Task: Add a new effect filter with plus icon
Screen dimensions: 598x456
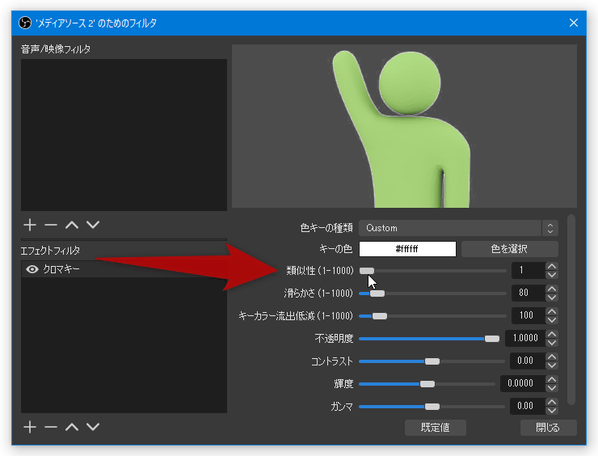Action: tap(30, 427)
